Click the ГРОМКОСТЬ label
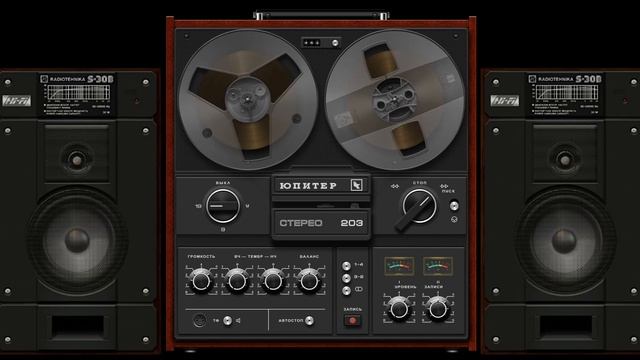Screen dimensions: 640x360 [x=201, y=256]
